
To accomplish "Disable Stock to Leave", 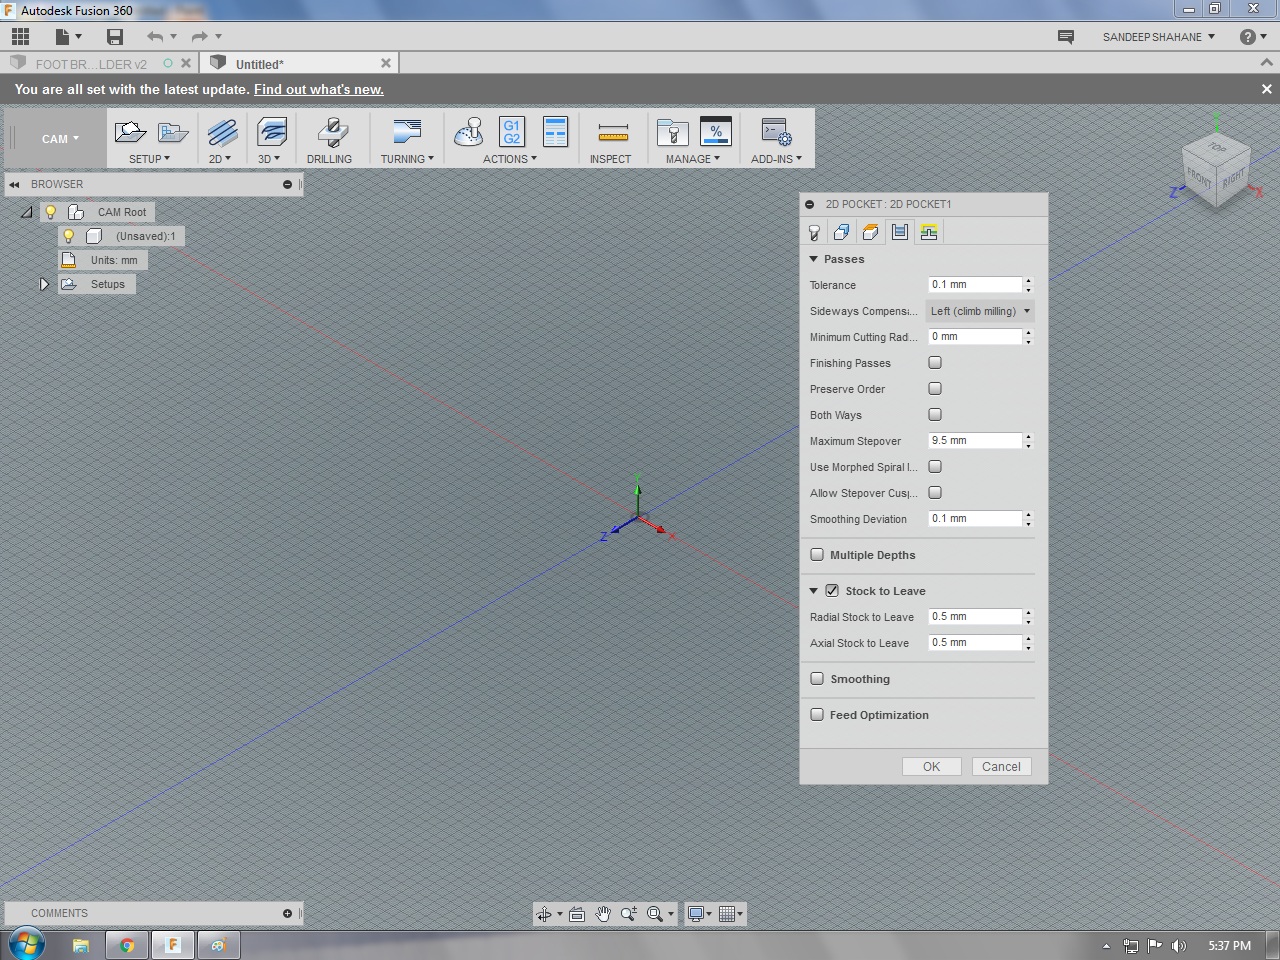I will click(832, 590).
